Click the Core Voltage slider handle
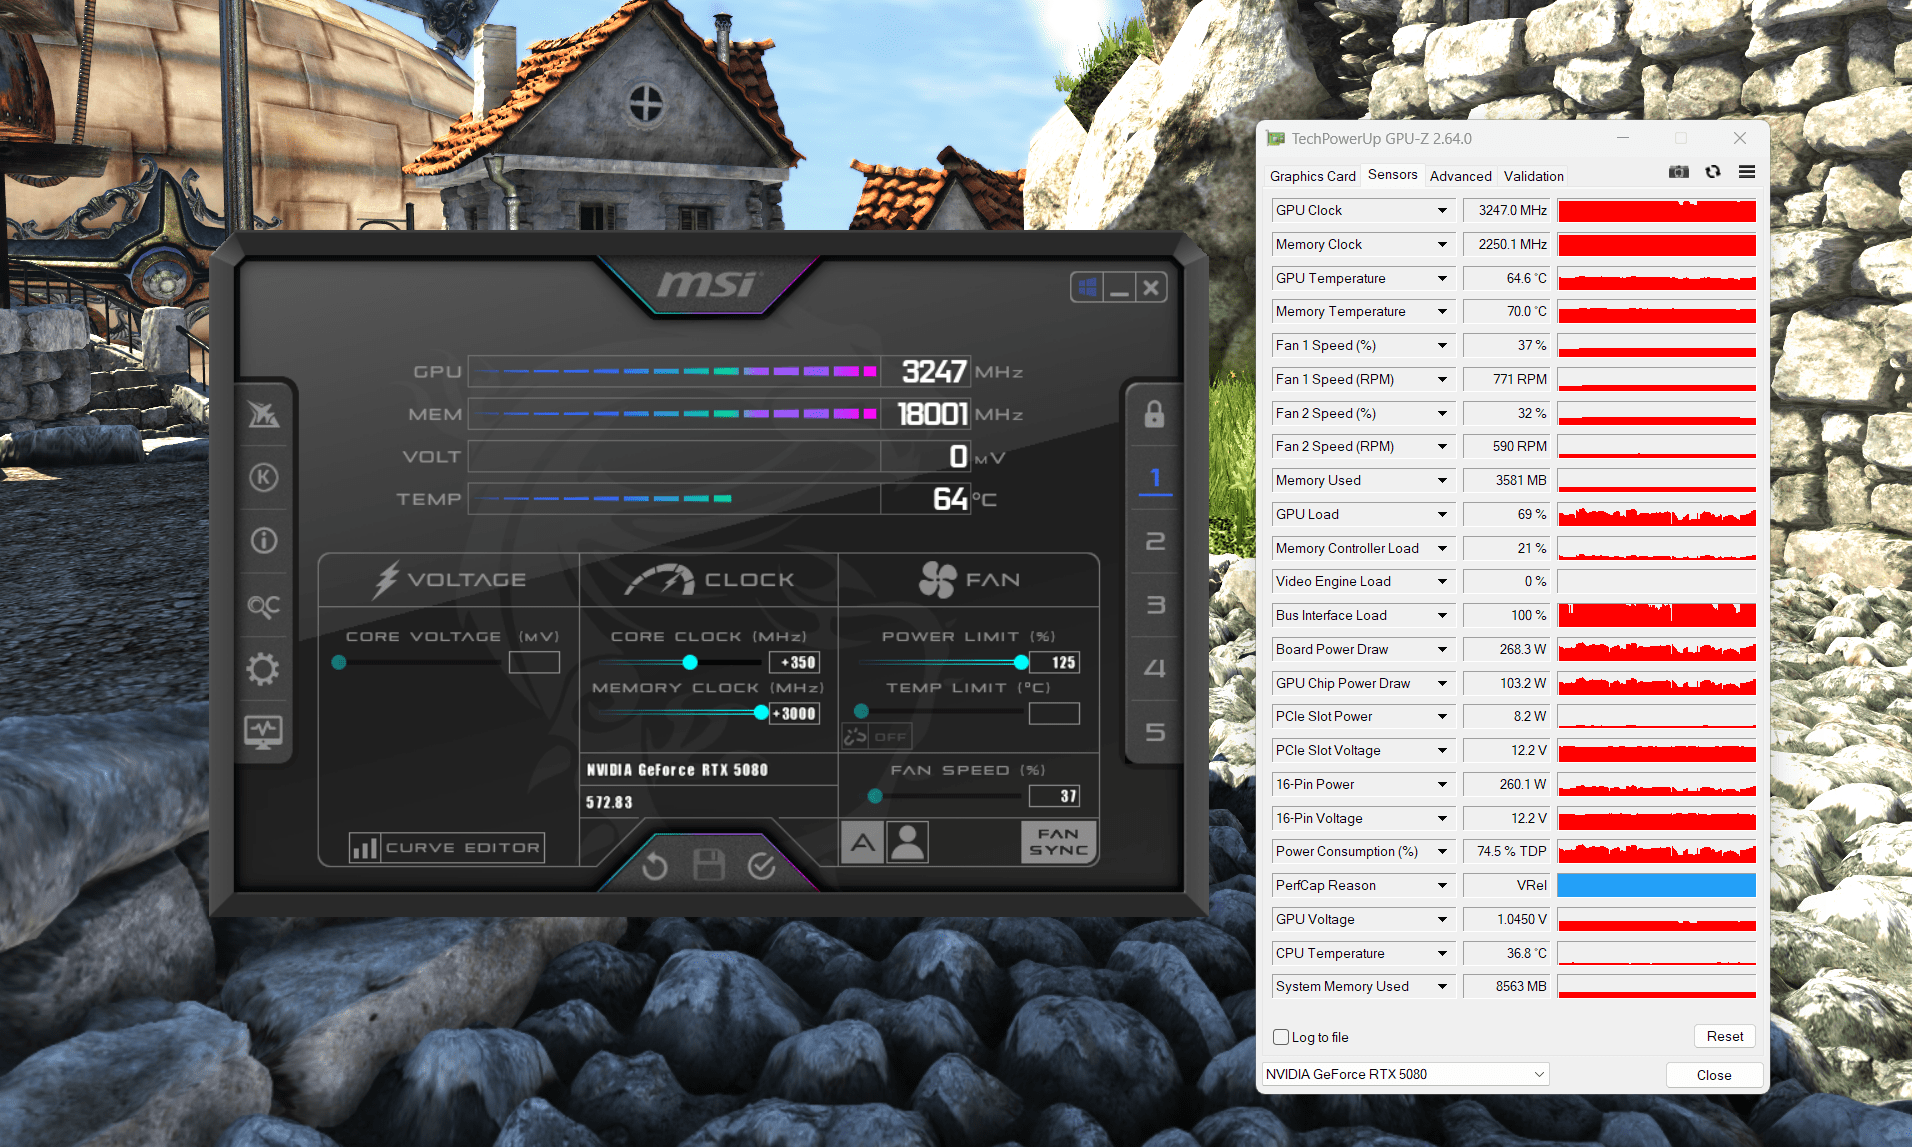Image resolution: width=1912 pixels, height=1147 pixels. [339, 662]
